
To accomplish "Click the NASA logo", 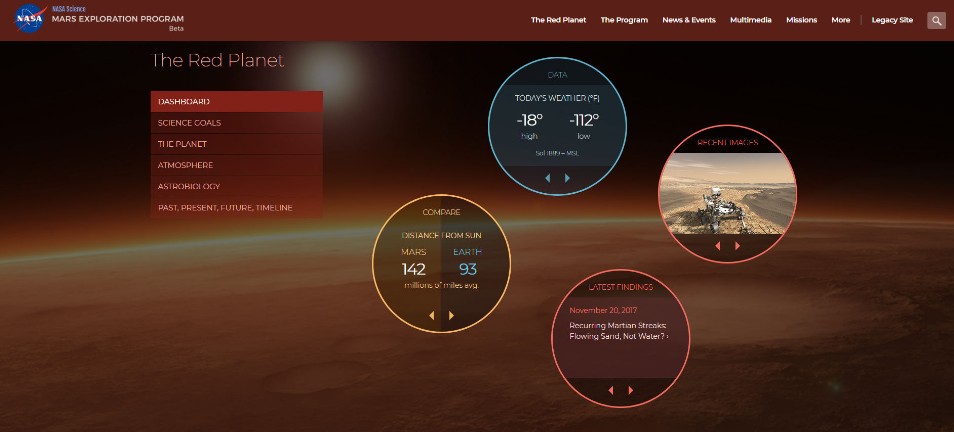I will pos(30,19).
